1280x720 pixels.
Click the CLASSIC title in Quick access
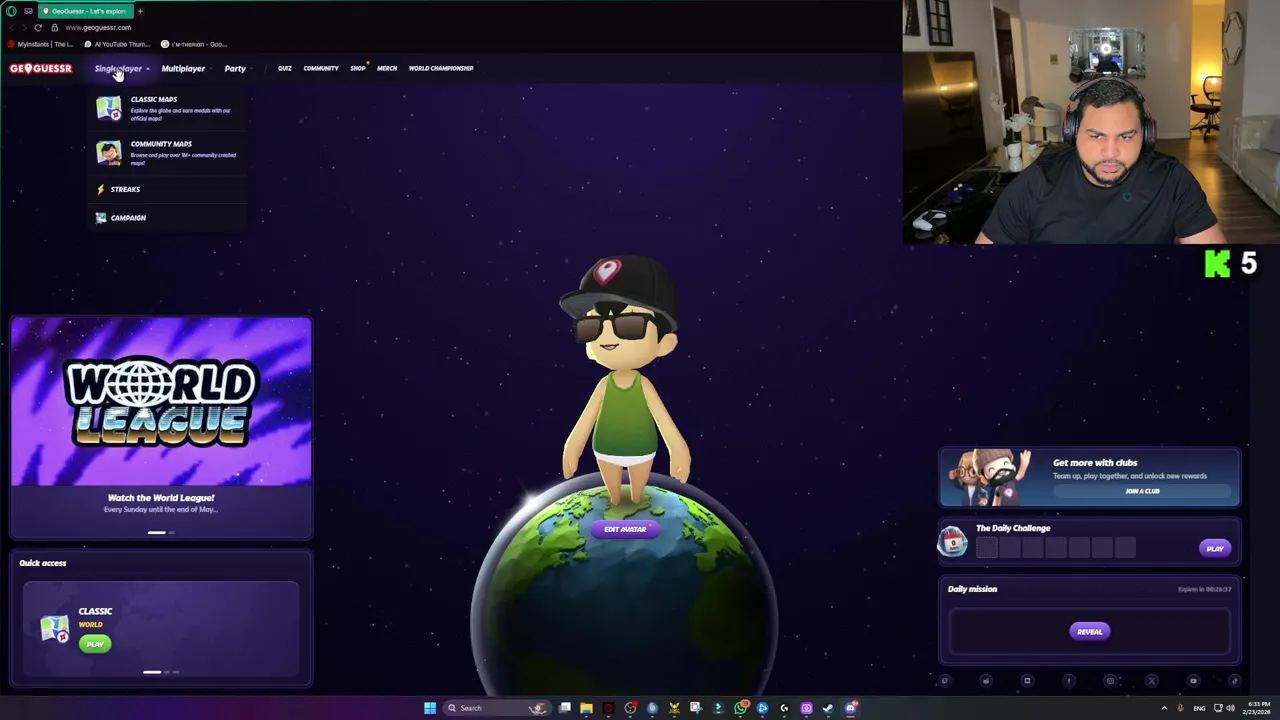pos(96,611)
